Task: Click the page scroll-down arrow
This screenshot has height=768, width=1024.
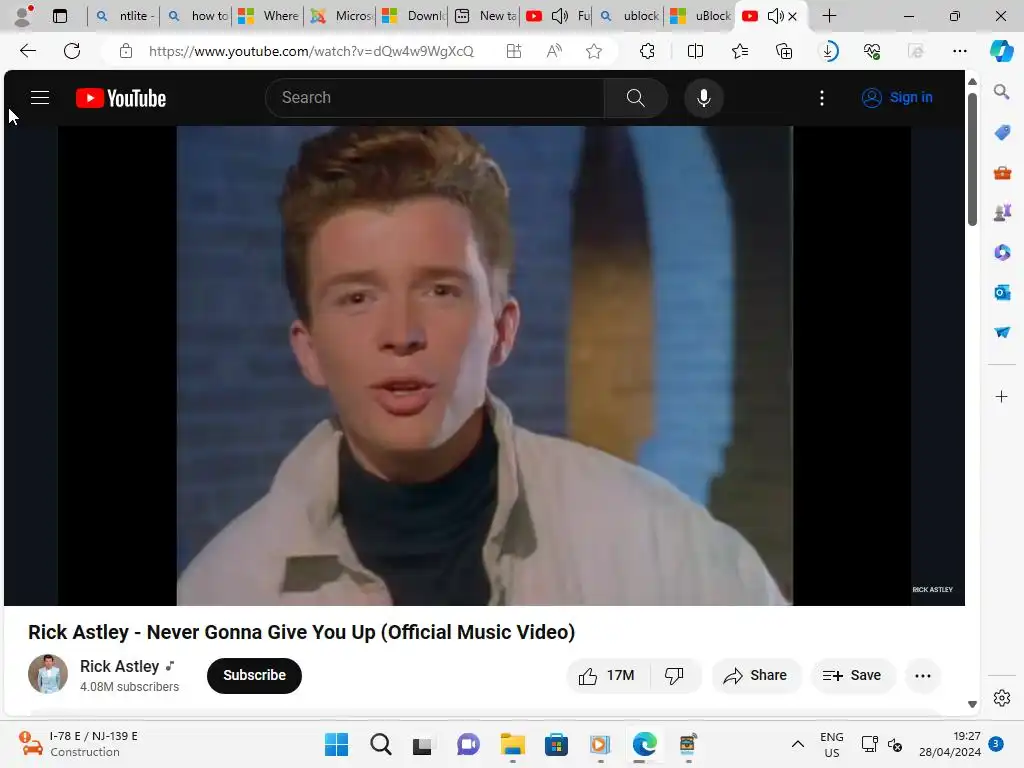Action: 972,704
